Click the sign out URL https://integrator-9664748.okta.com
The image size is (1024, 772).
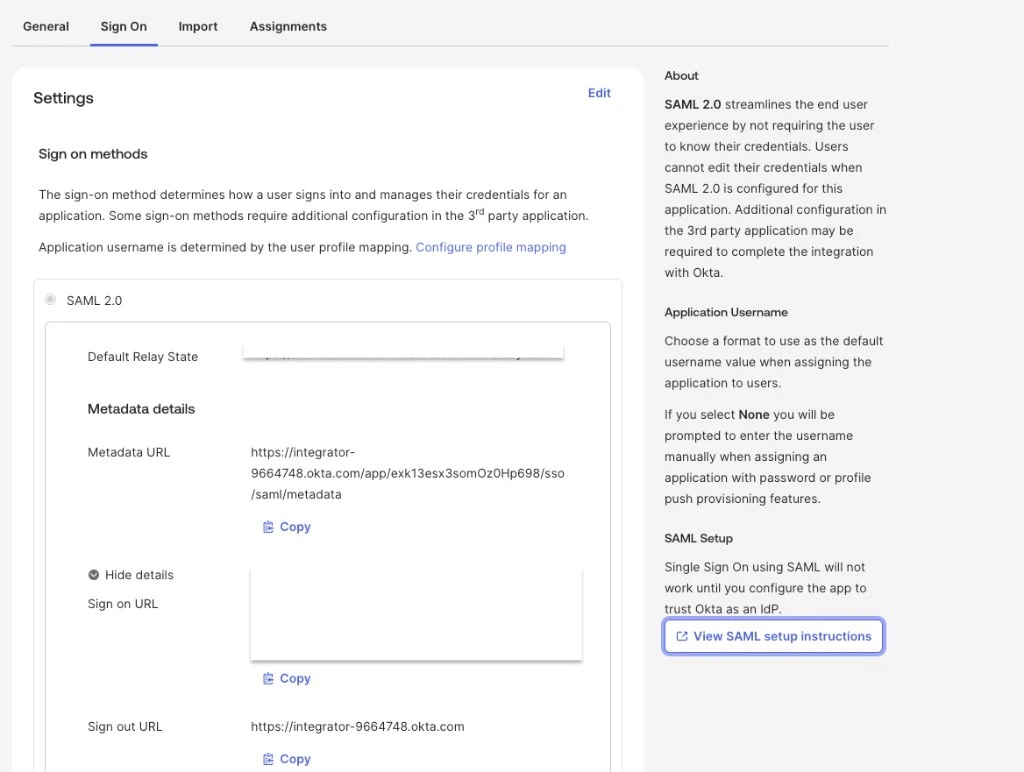[357, 726]
